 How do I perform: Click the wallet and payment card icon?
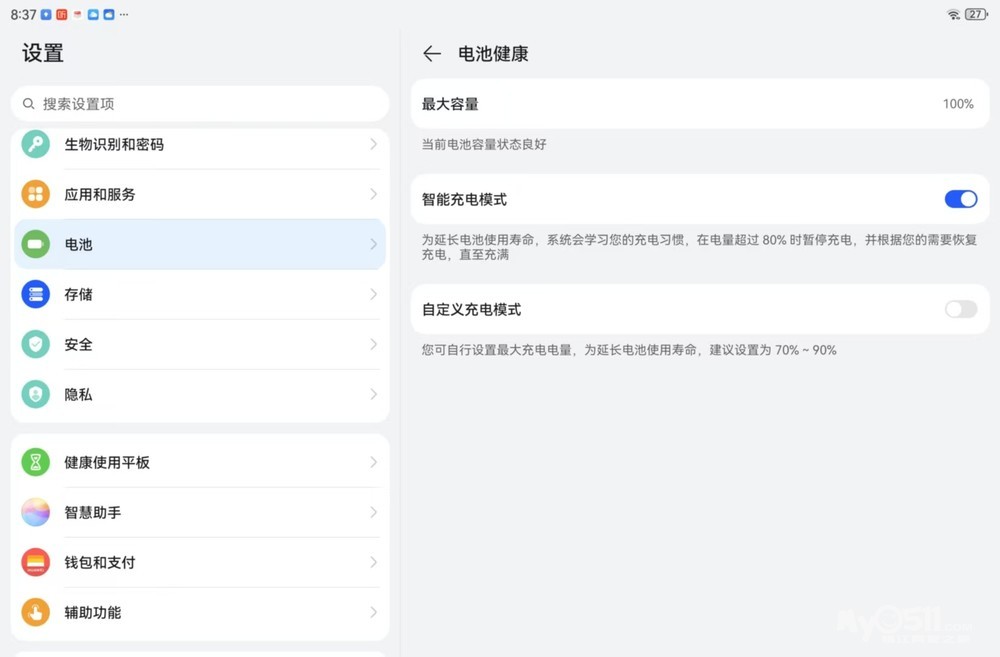point(36,562)
